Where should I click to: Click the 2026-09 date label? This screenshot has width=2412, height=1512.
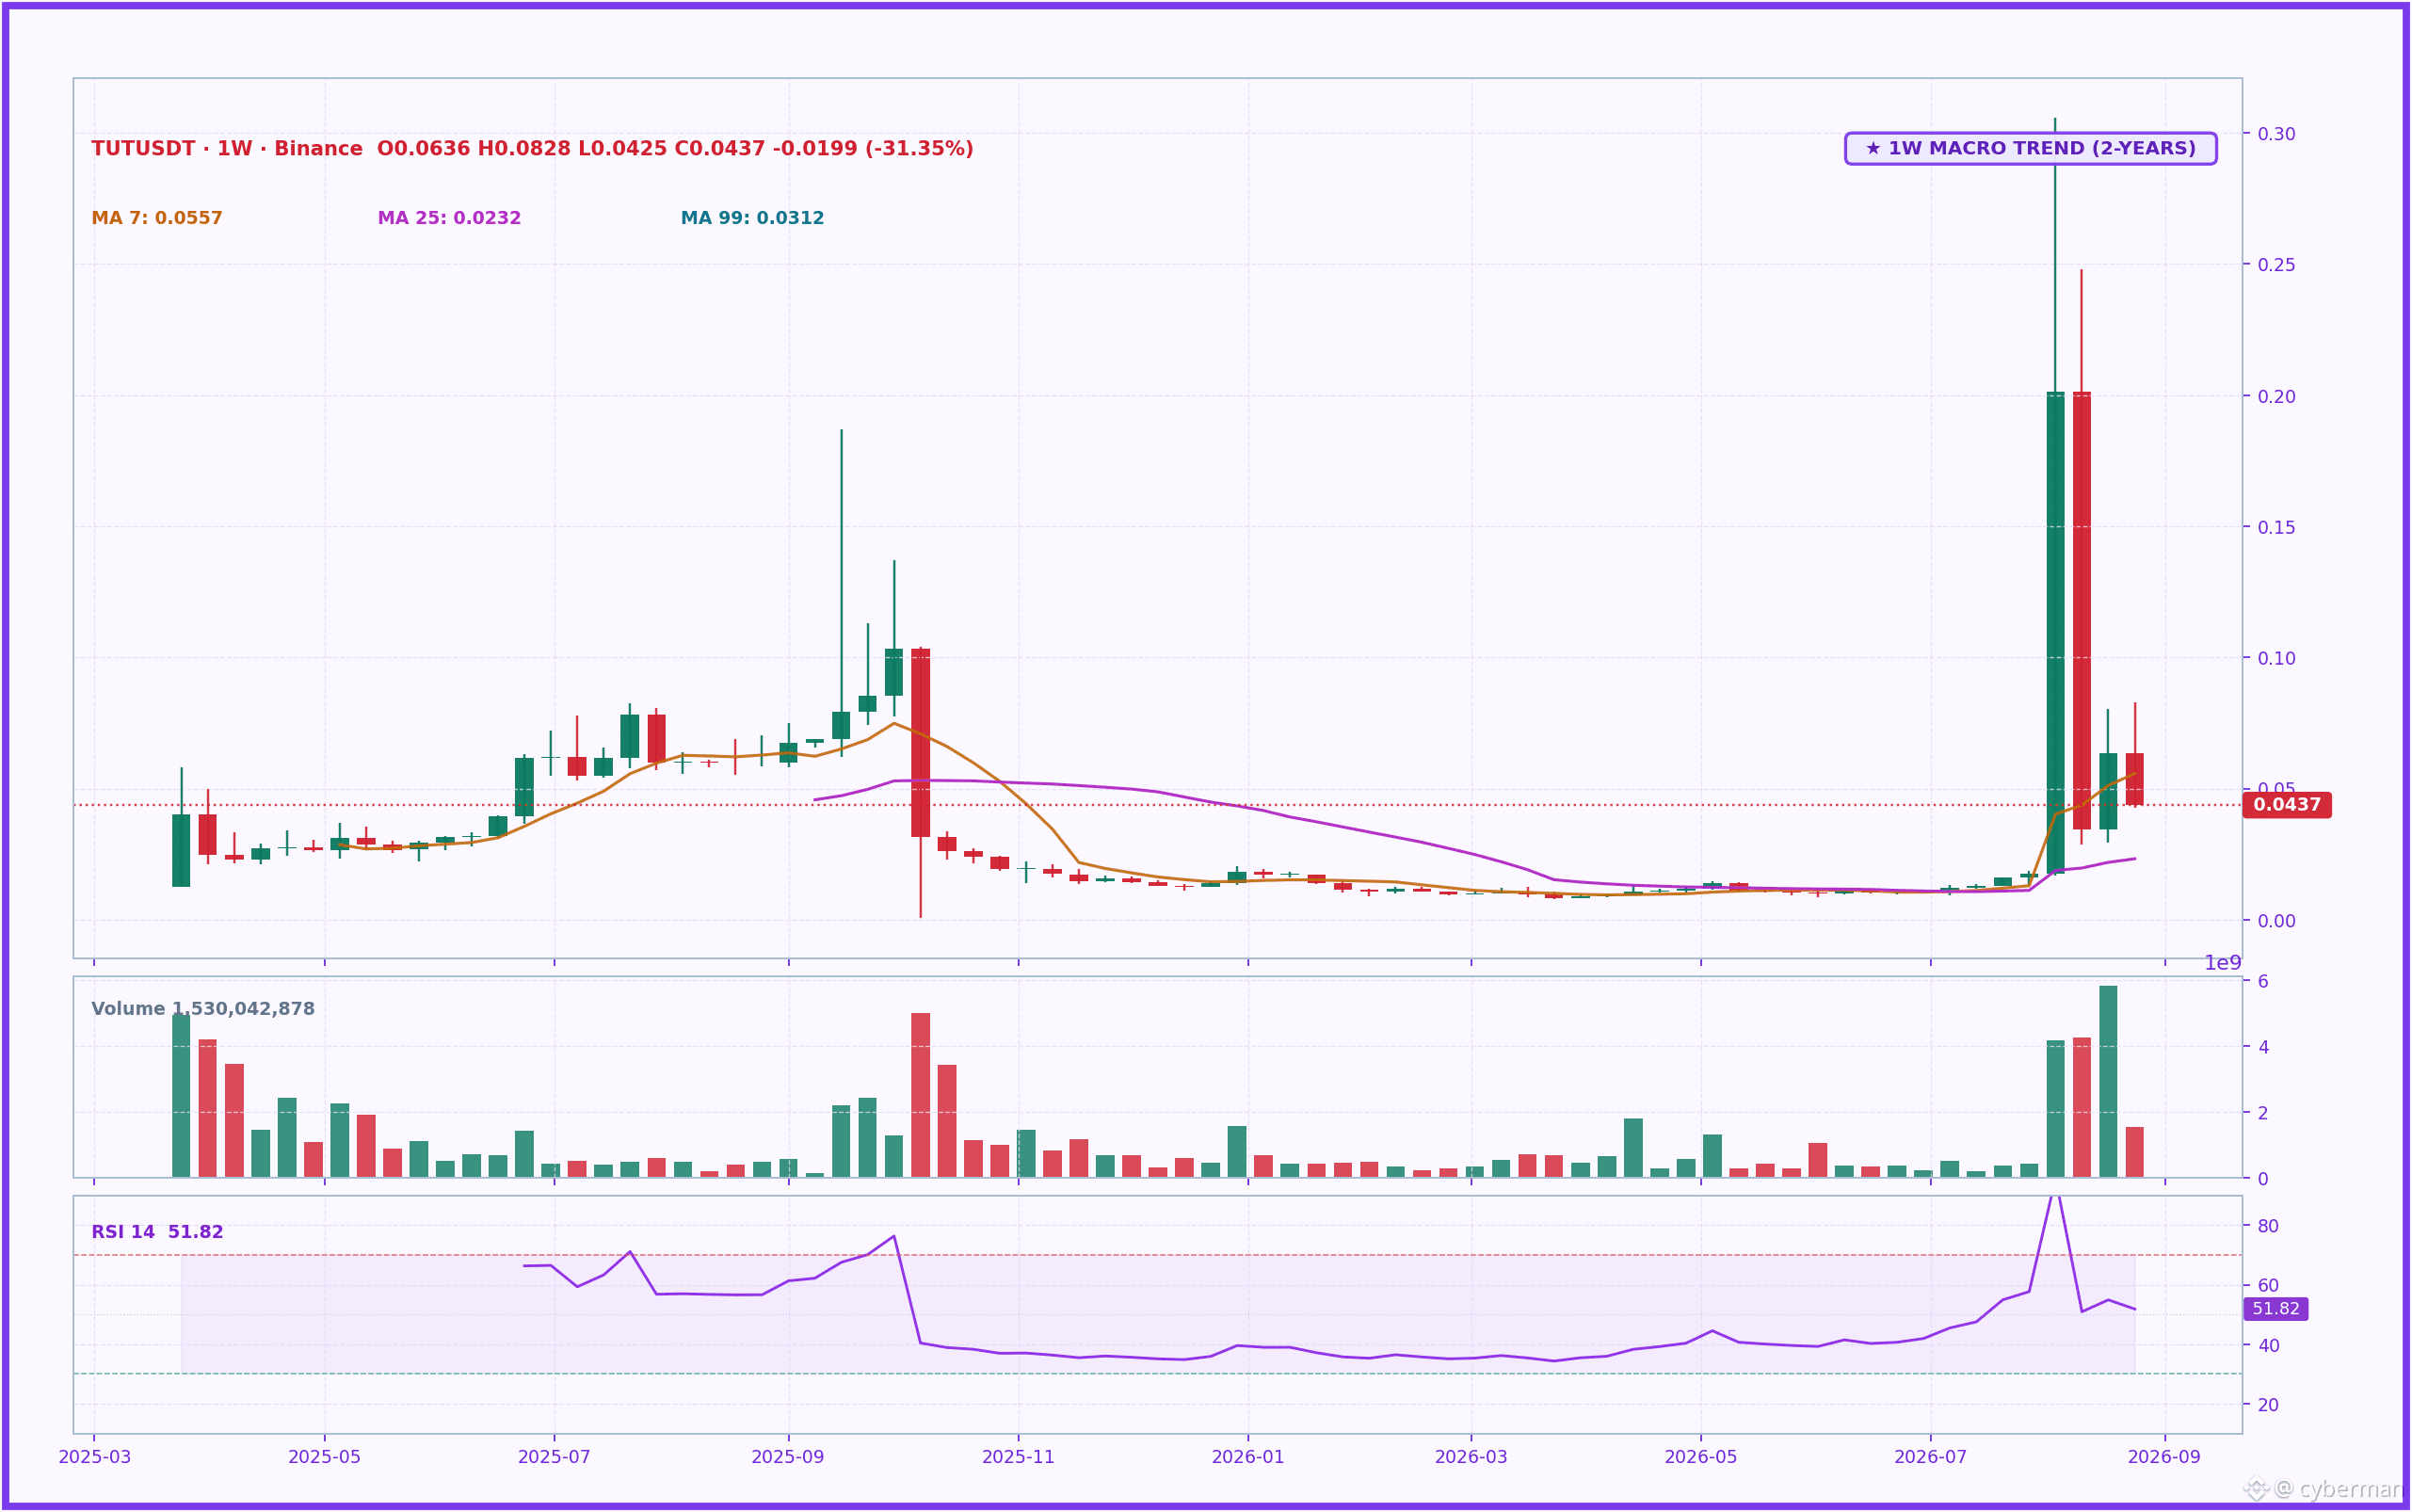coord(2164,1457)
